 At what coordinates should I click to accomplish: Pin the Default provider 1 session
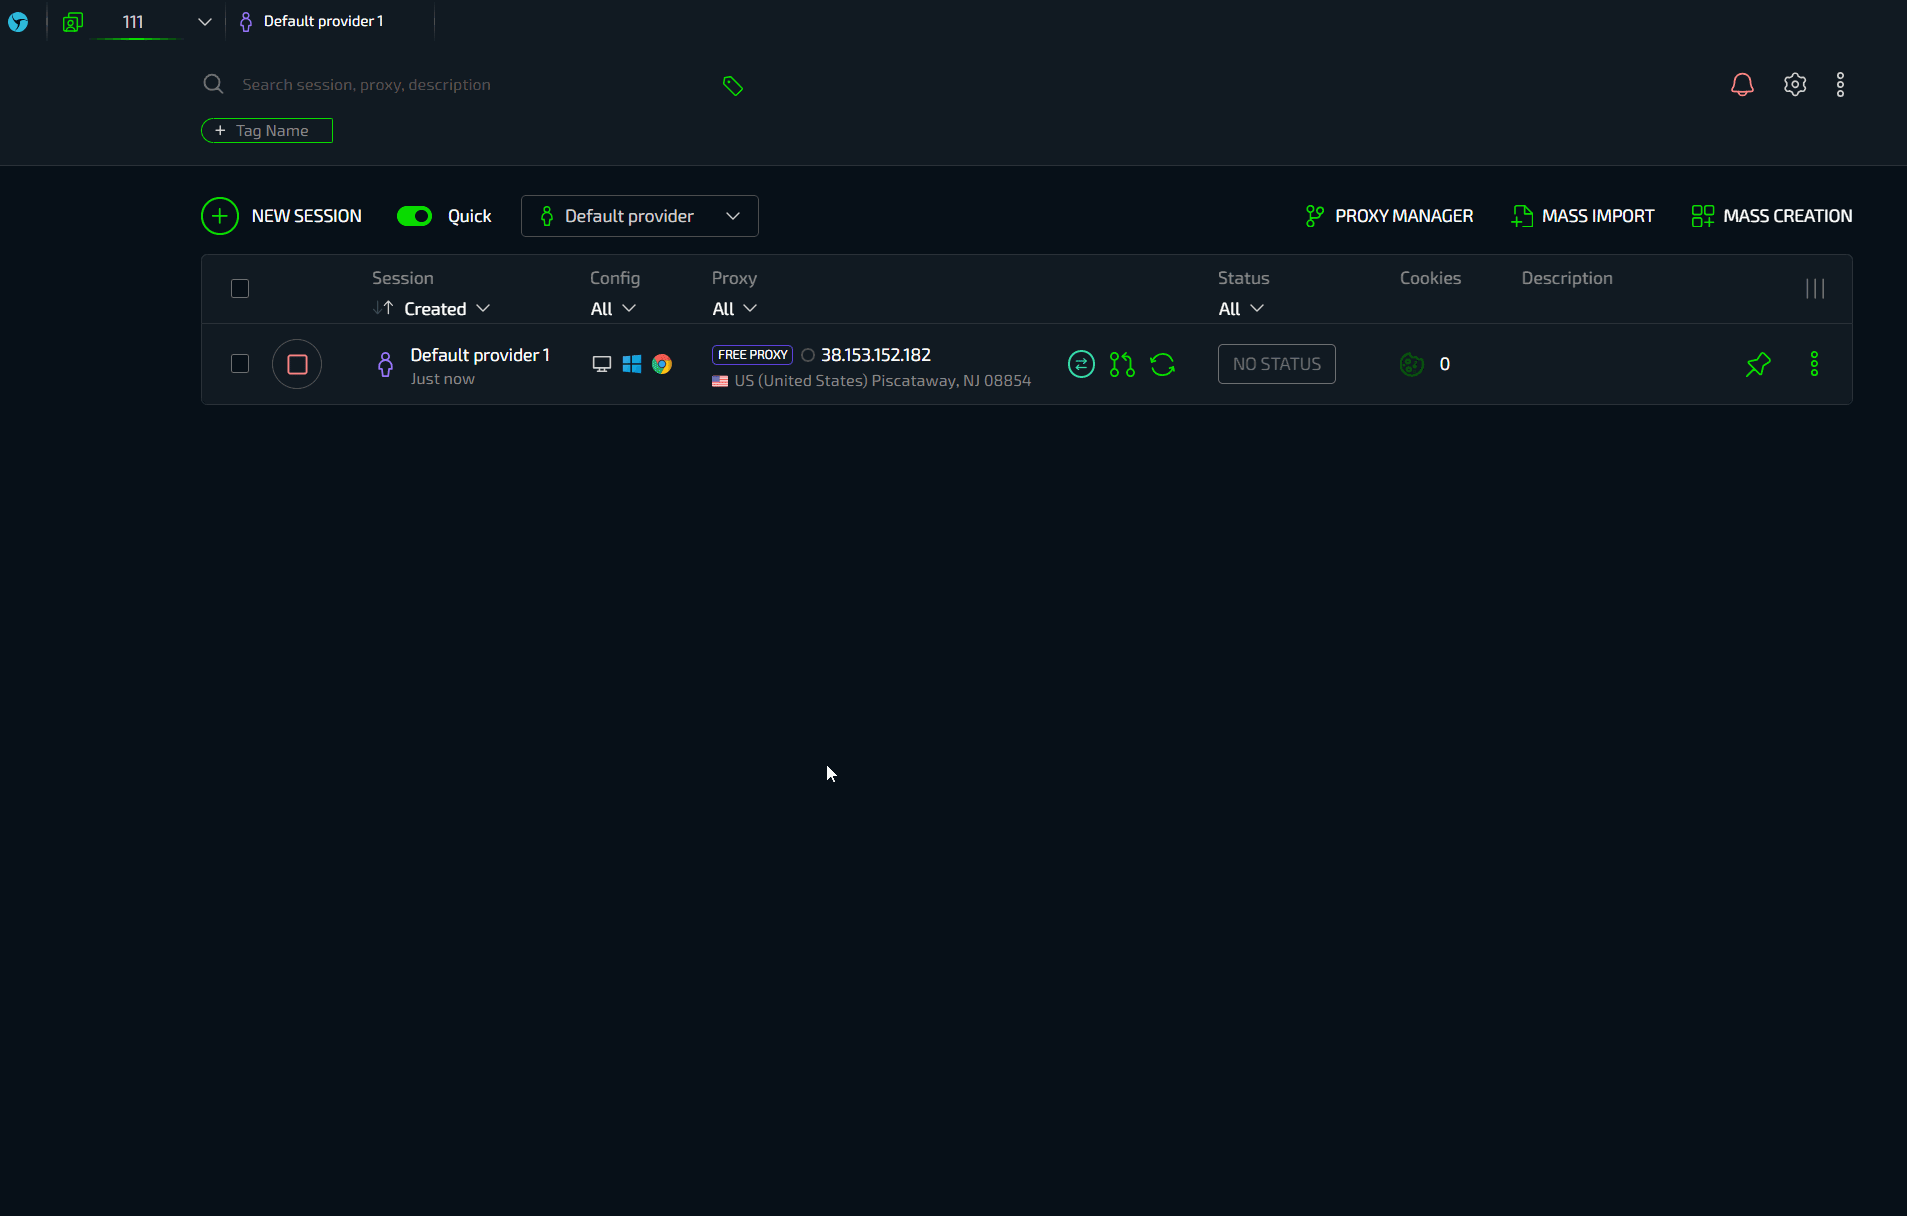tap(1758, 364)
